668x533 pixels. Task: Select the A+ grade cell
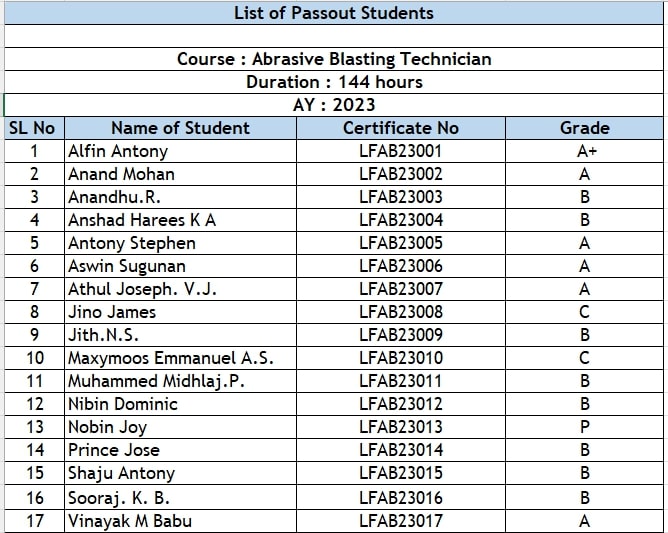pyautogui.click(x=584, y=151)
